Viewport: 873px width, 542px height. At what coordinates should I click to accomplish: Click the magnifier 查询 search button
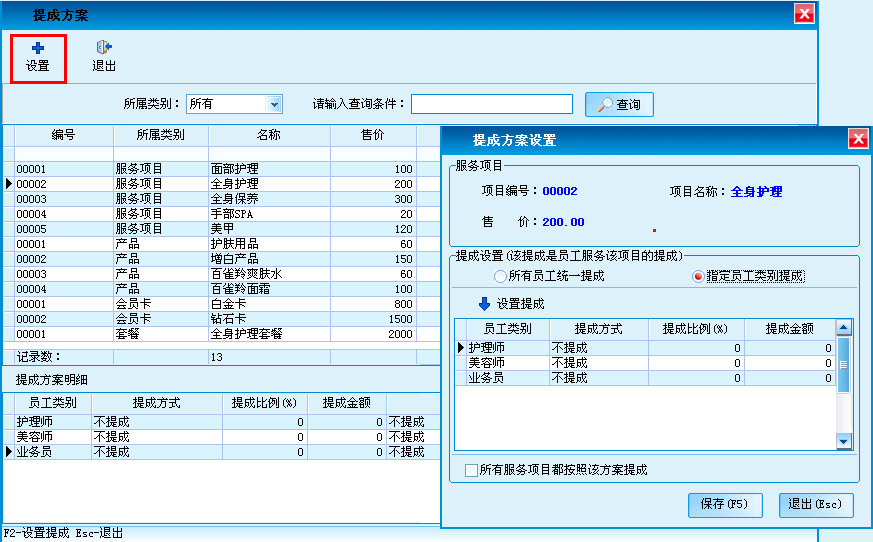point(619,104)
